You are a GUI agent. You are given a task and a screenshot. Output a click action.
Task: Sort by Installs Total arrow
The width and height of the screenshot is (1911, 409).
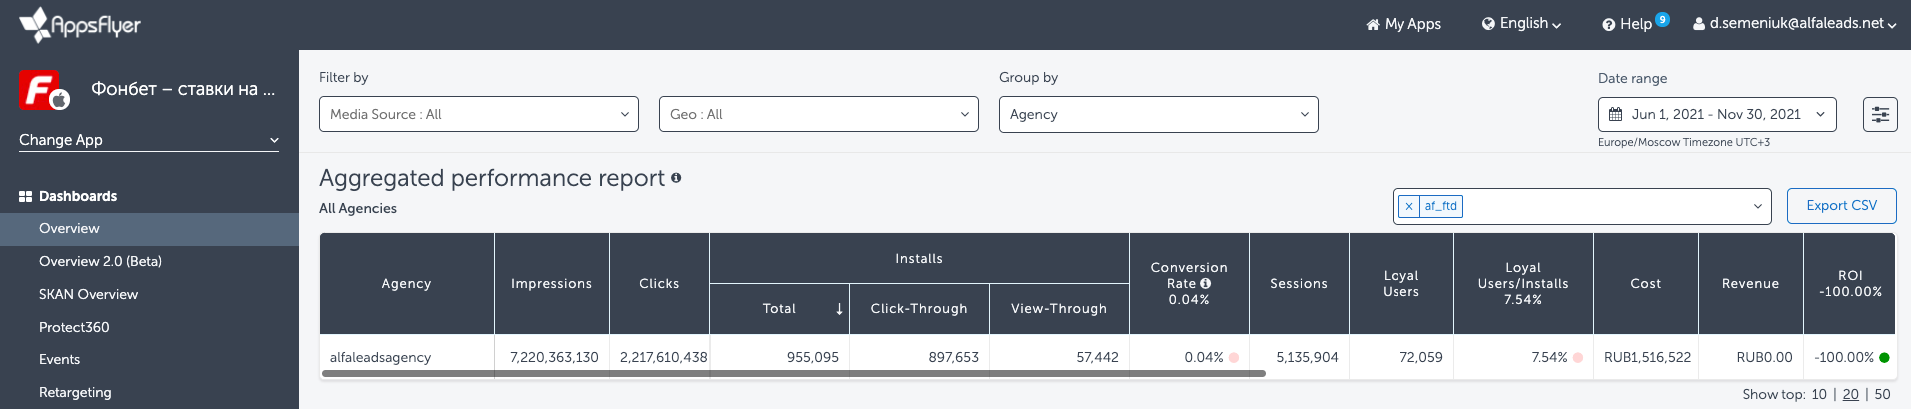tap(839, 309)
